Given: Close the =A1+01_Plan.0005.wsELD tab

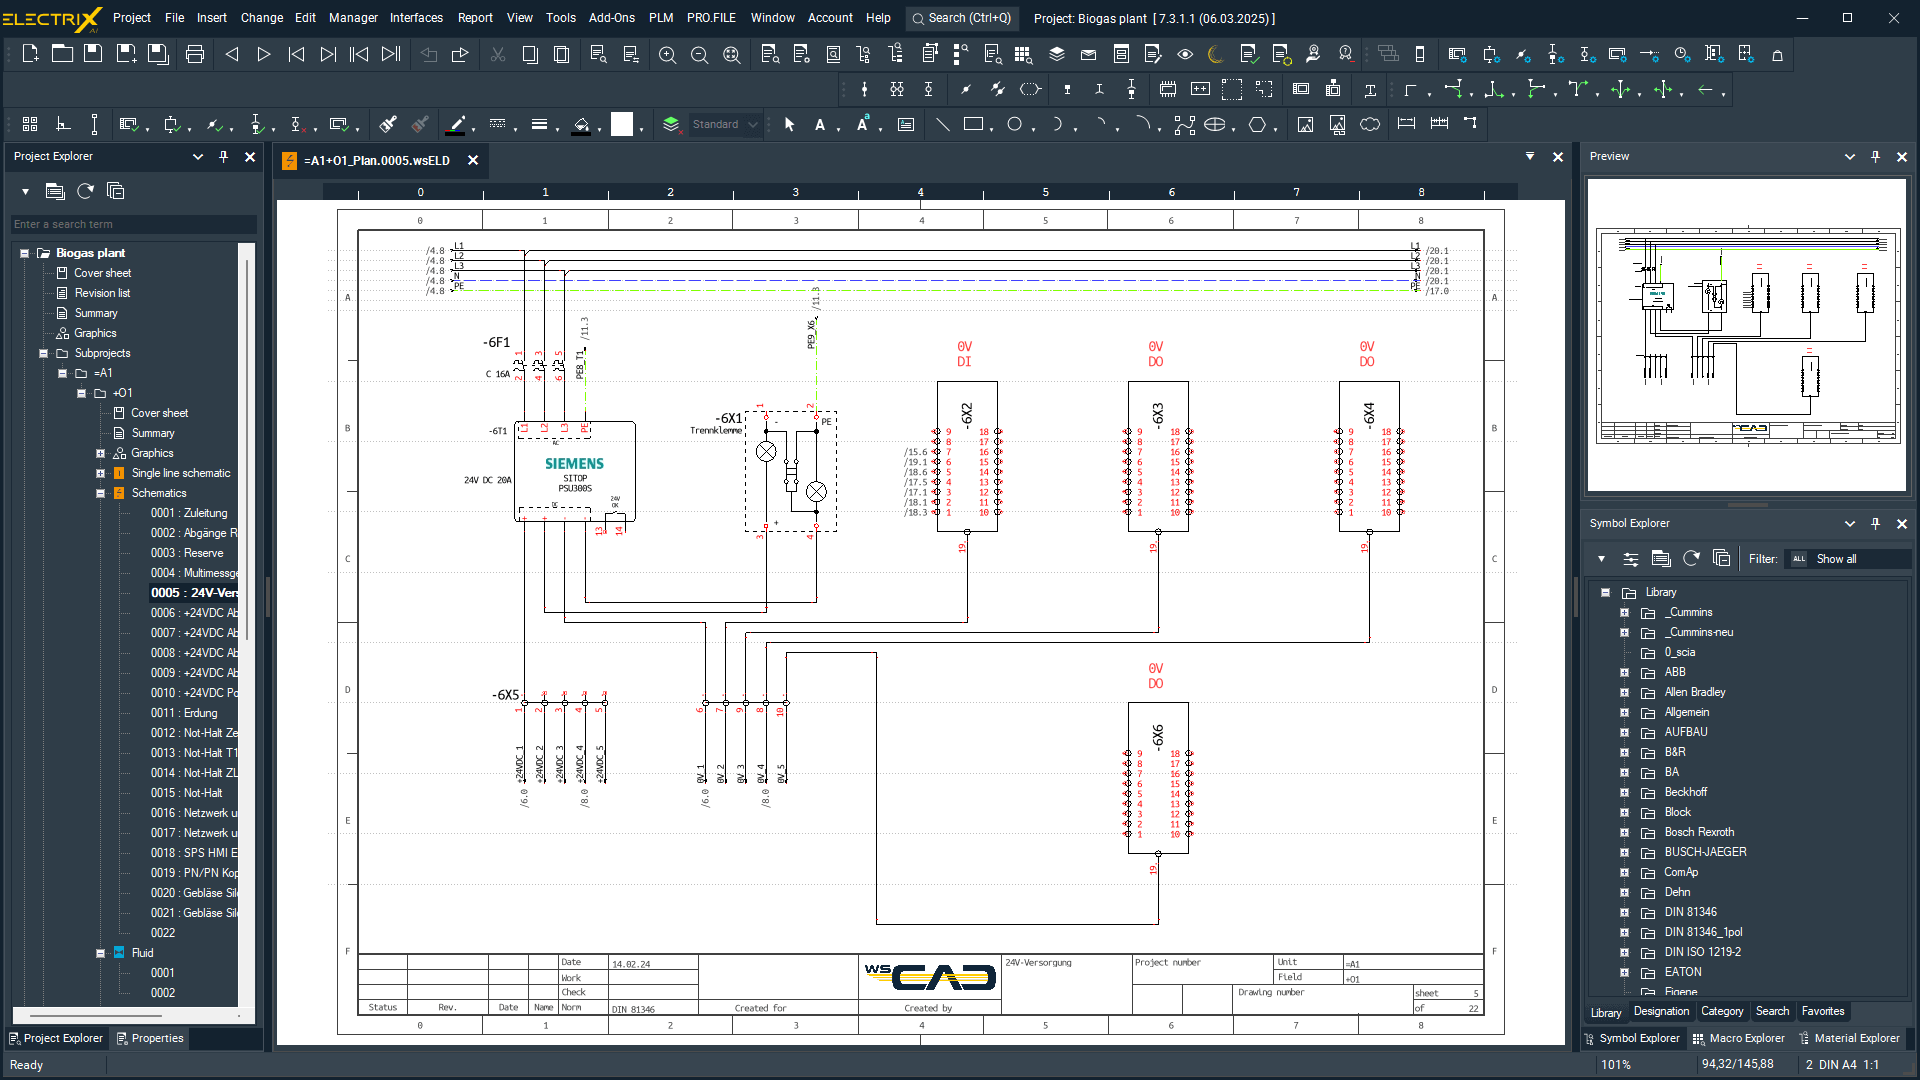Looking at the screenshot, I should point(473,160).
